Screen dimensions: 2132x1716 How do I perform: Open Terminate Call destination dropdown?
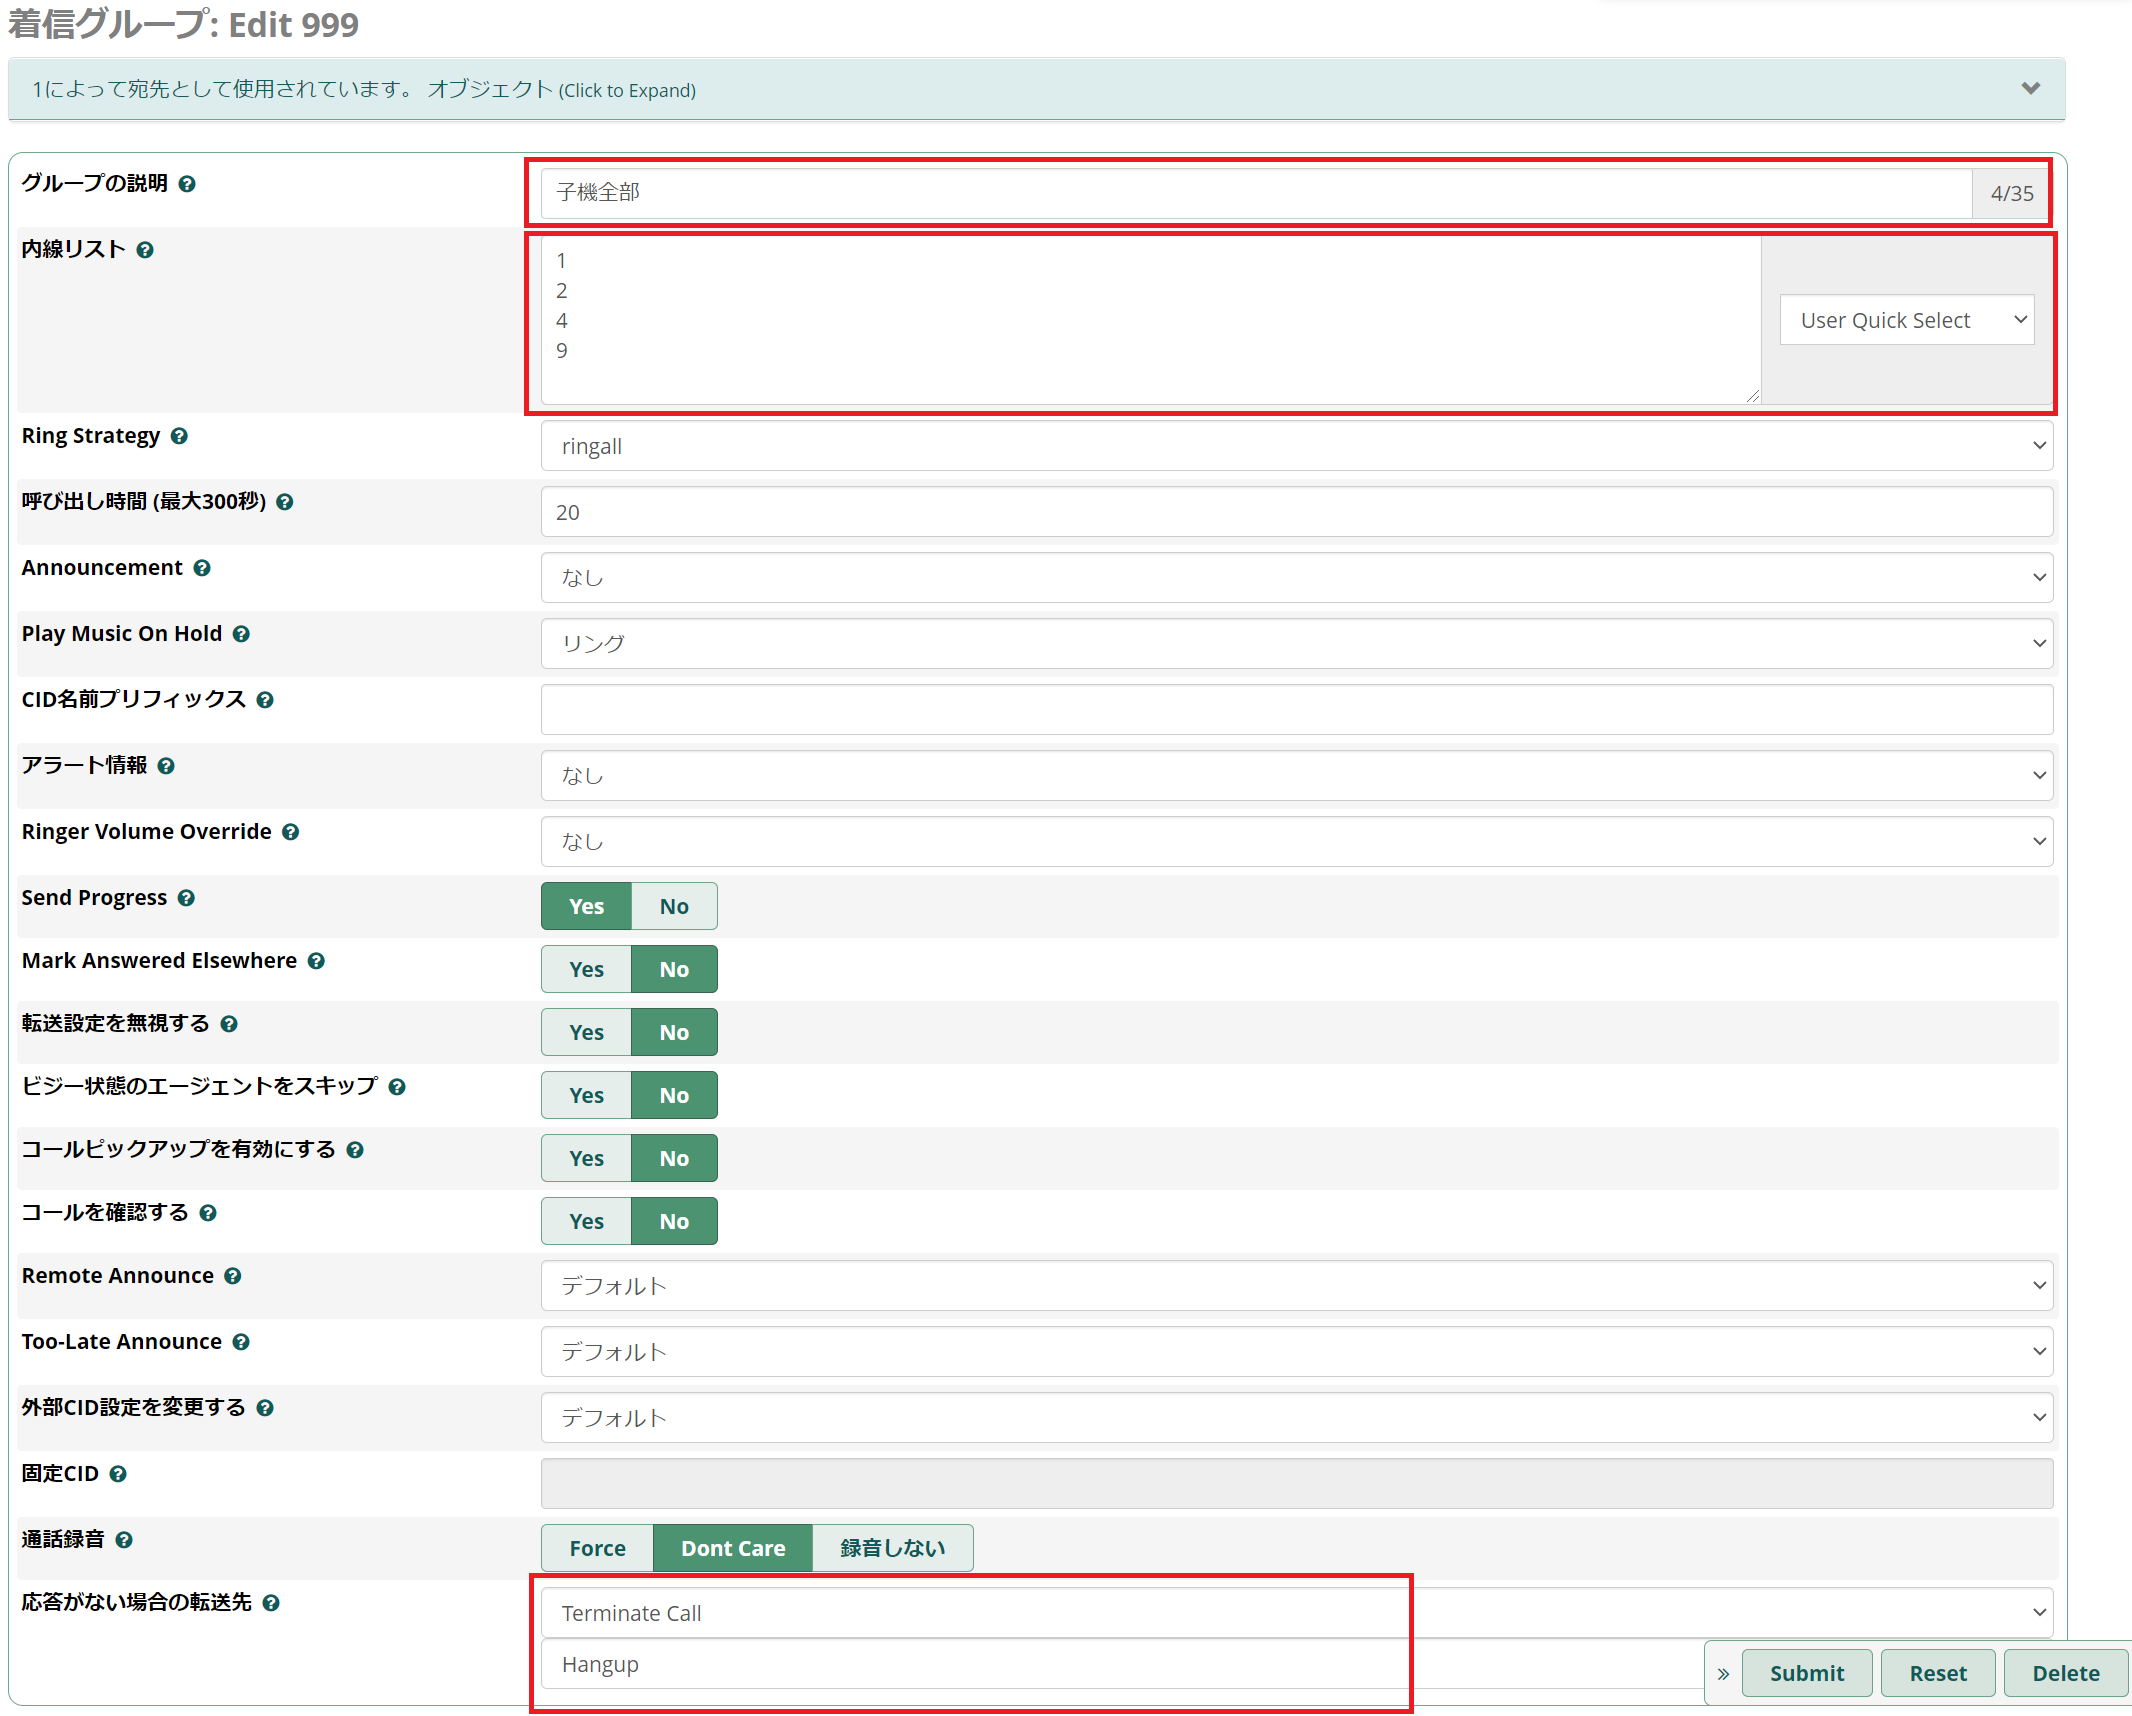[x=1296, y=1613]
